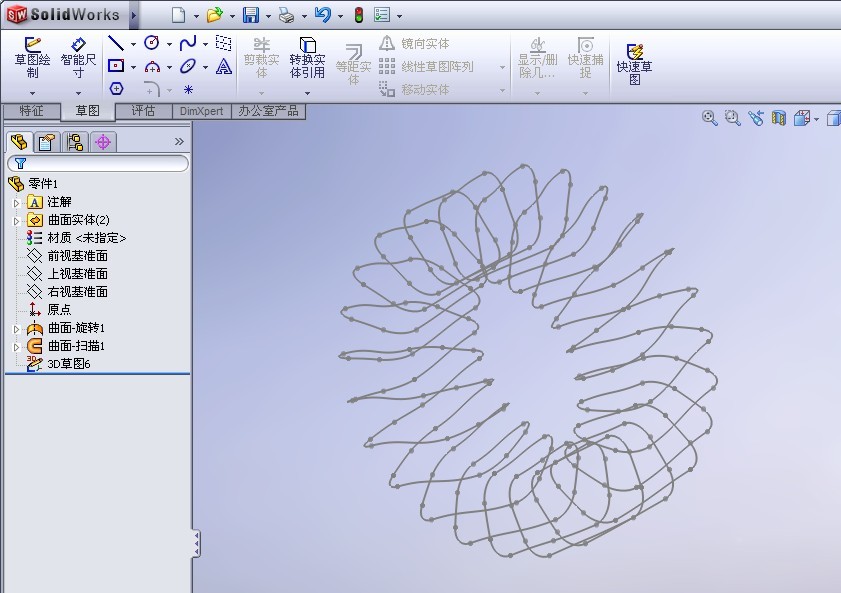
Task: Open the PropertyManager tab icon
Action: click(47, 142)
